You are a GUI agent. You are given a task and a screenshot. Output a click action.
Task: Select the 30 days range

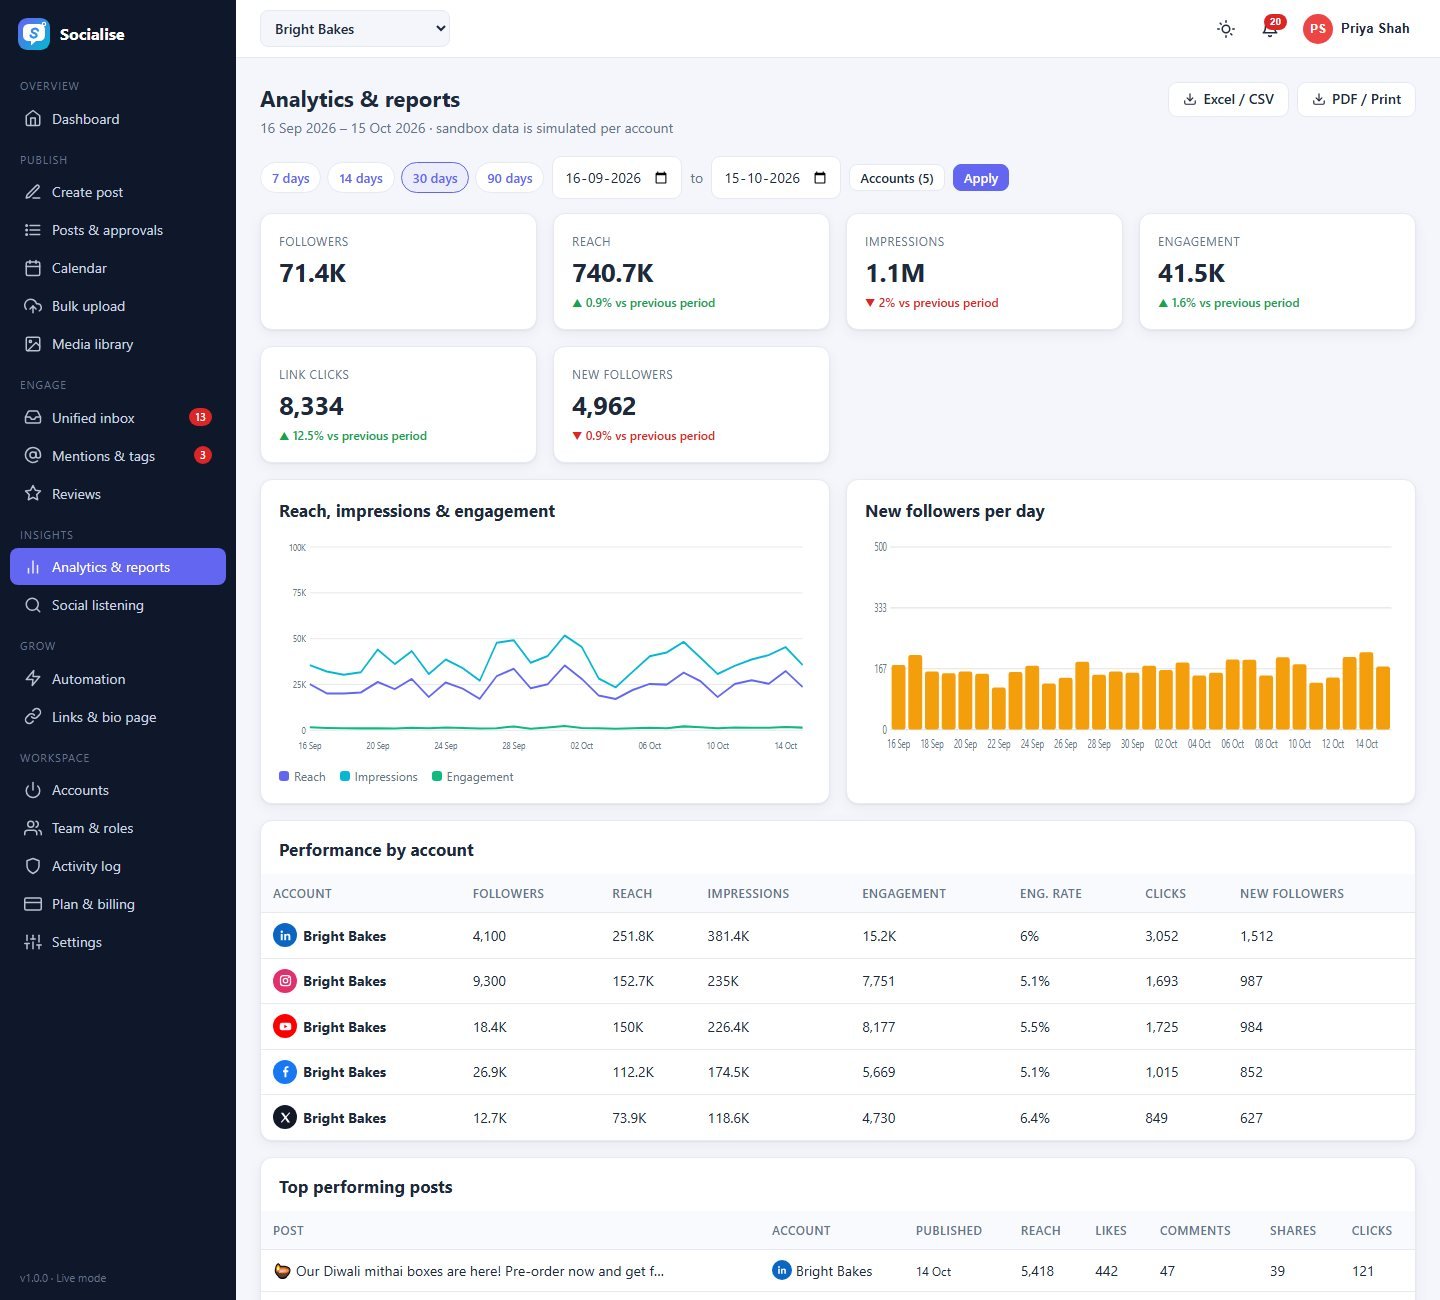(x=435, y=178)
